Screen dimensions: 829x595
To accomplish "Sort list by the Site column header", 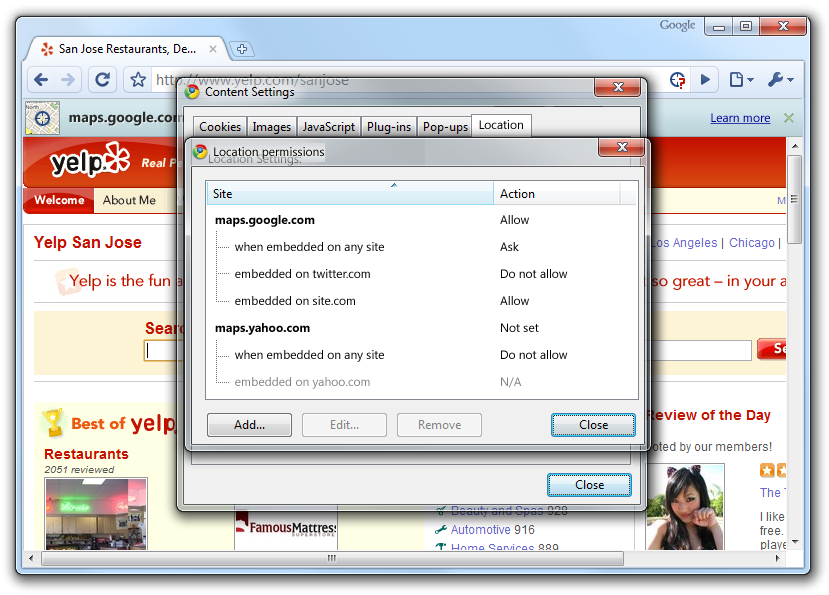I will (350, 194).
